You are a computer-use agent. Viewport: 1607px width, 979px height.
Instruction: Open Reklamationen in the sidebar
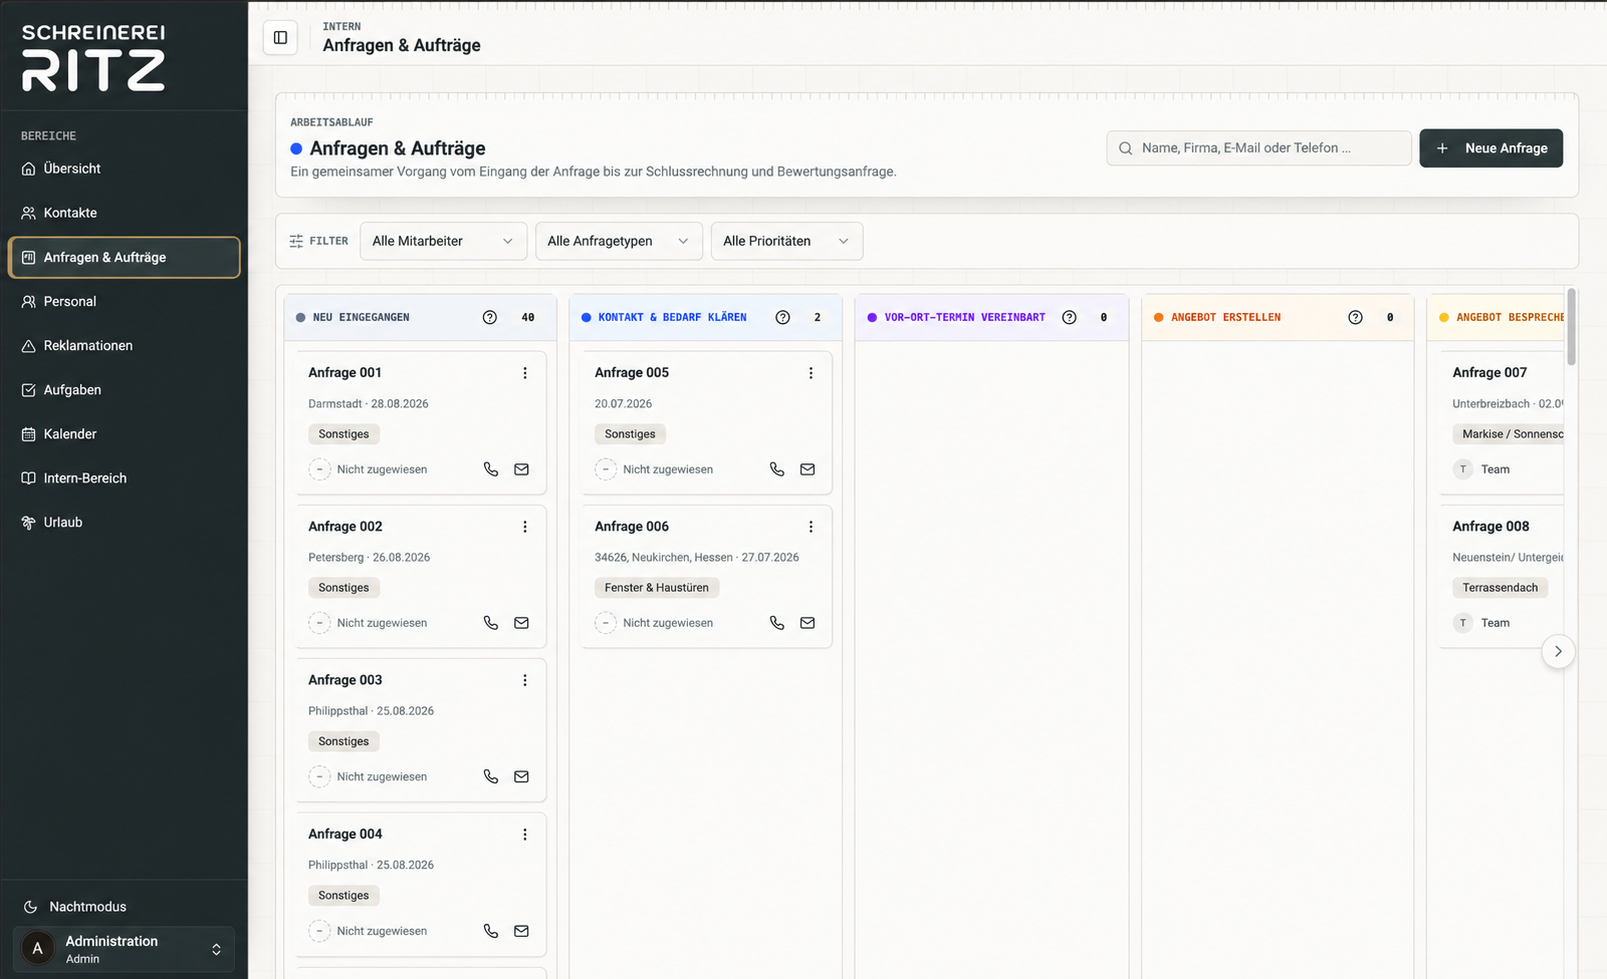[x=124, y=346]
